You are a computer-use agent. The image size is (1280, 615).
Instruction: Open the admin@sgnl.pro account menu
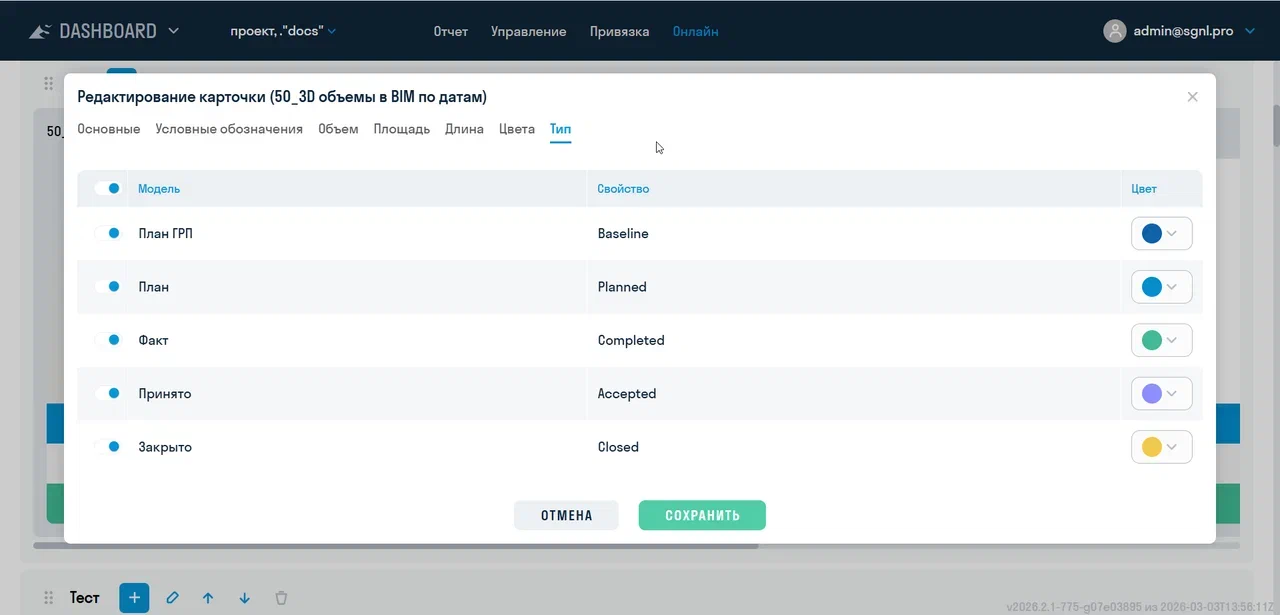click(1183, 31)
